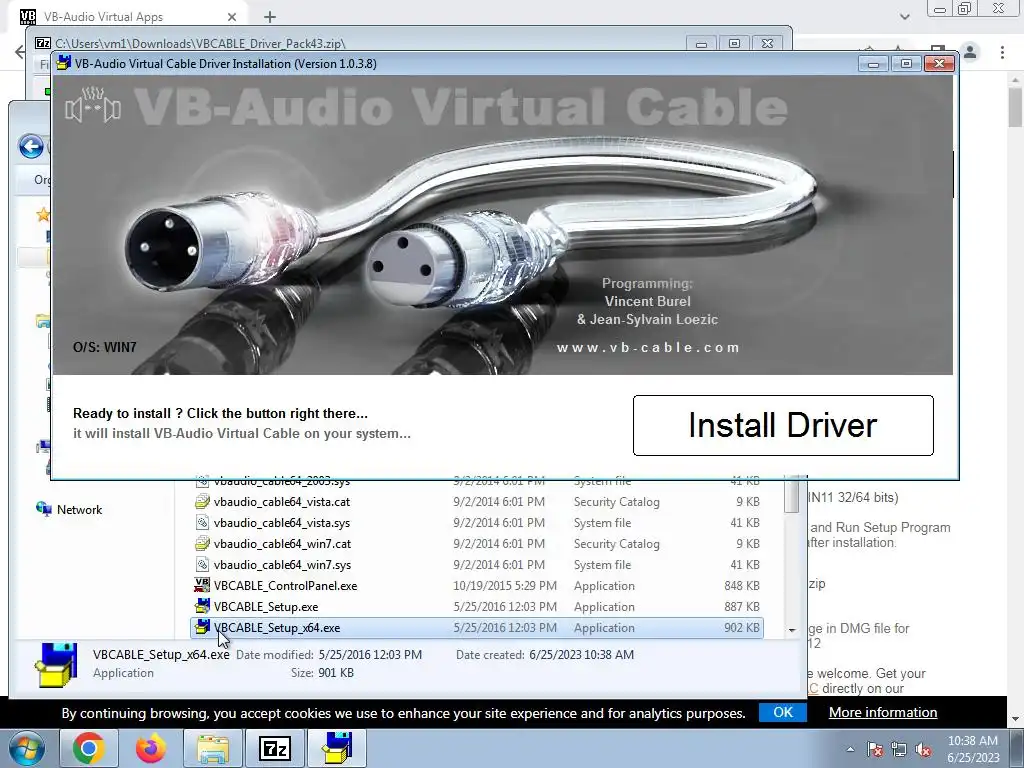Click the VBCABLE_Setup_x64.exe details pane icon
This screenshot has height=768, width=1024.
click(56, 665)
